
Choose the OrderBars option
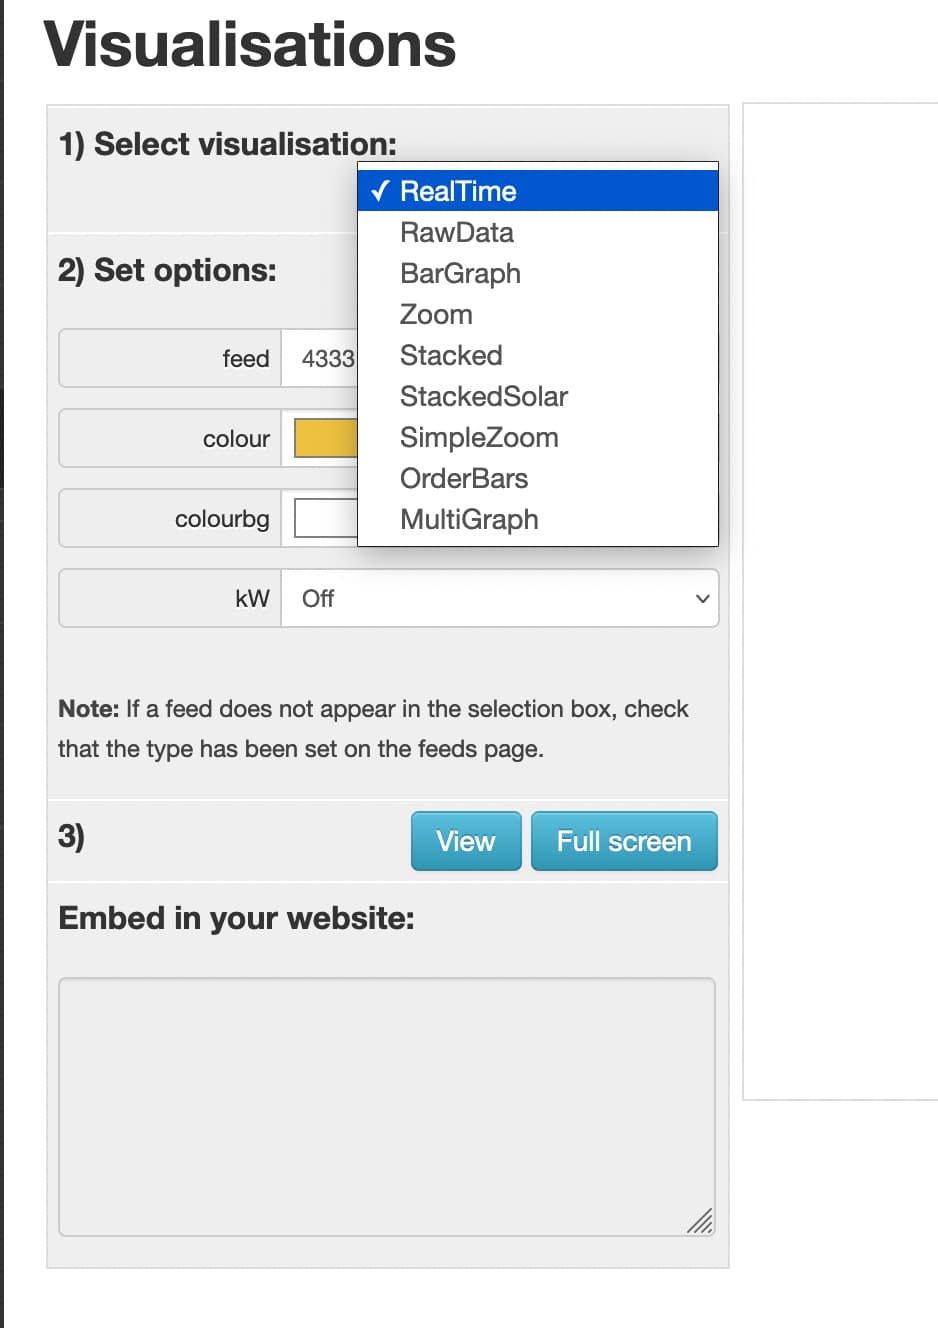(x=464, y=478)
